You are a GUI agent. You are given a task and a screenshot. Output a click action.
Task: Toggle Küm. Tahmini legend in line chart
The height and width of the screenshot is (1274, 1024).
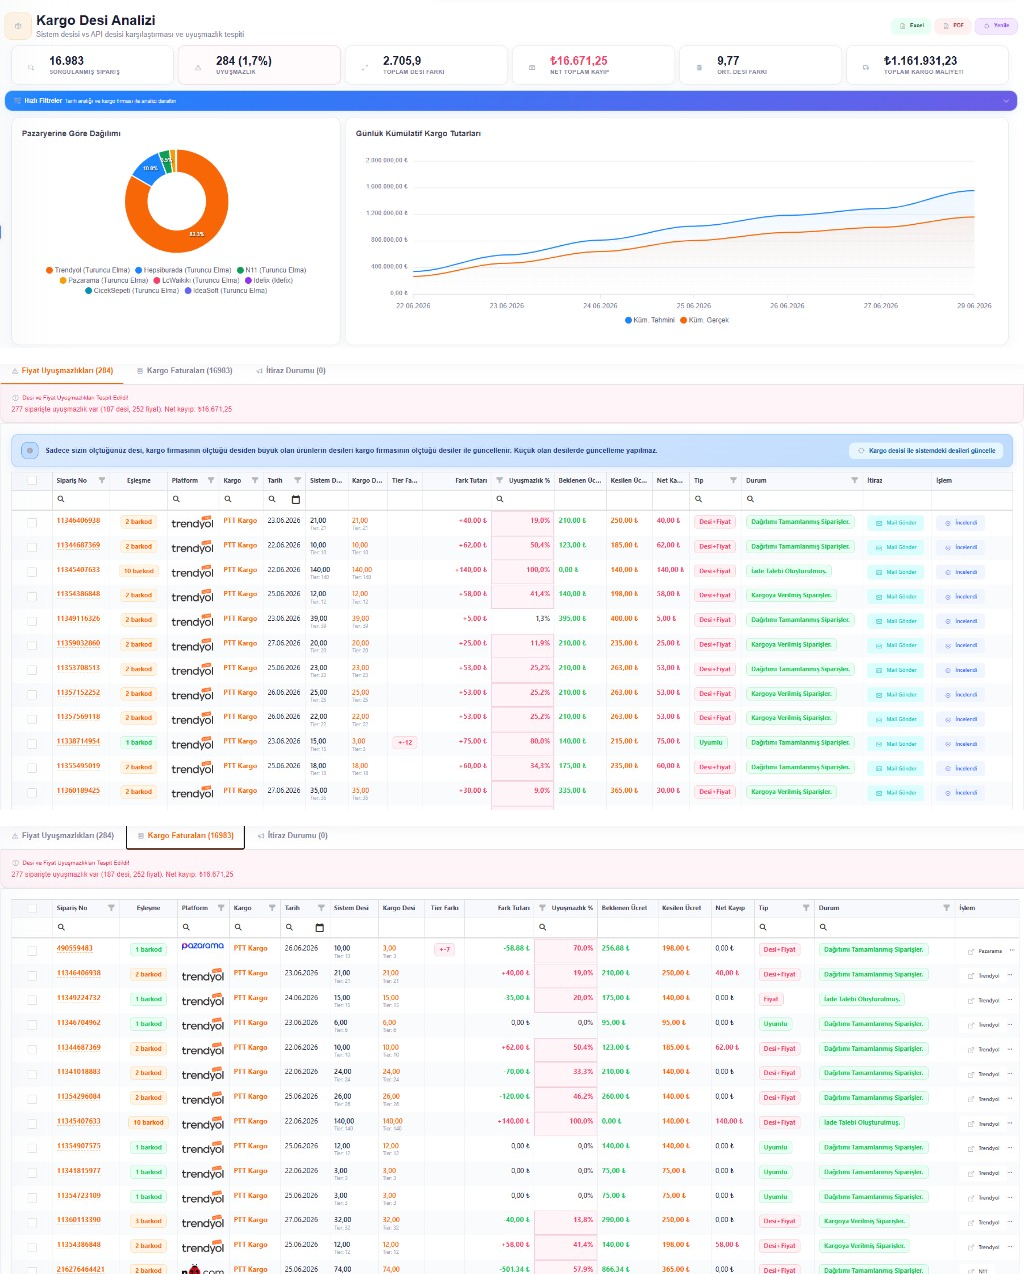650,320
